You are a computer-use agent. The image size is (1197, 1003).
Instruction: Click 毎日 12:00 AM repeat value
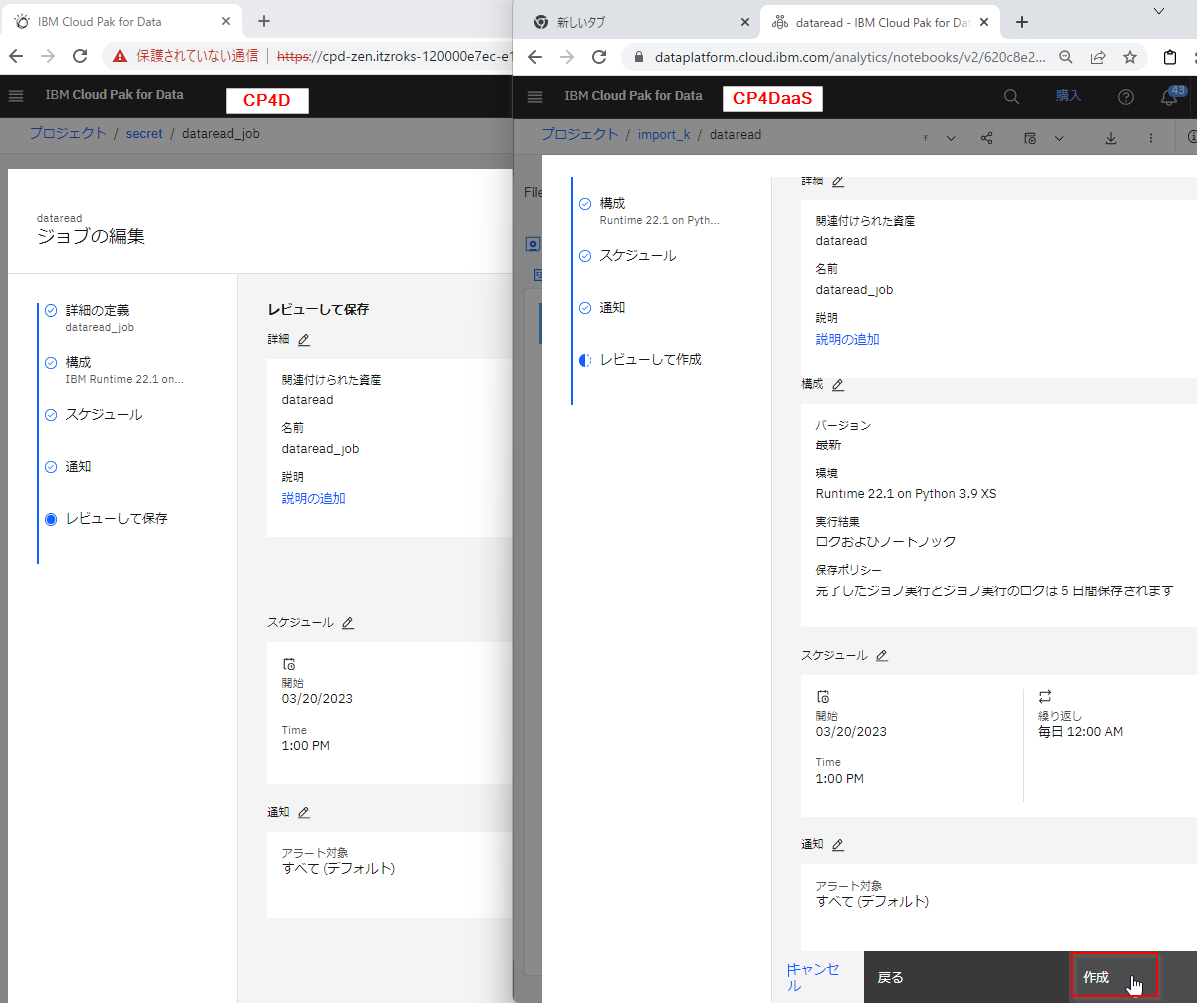tap(1080, 731)
